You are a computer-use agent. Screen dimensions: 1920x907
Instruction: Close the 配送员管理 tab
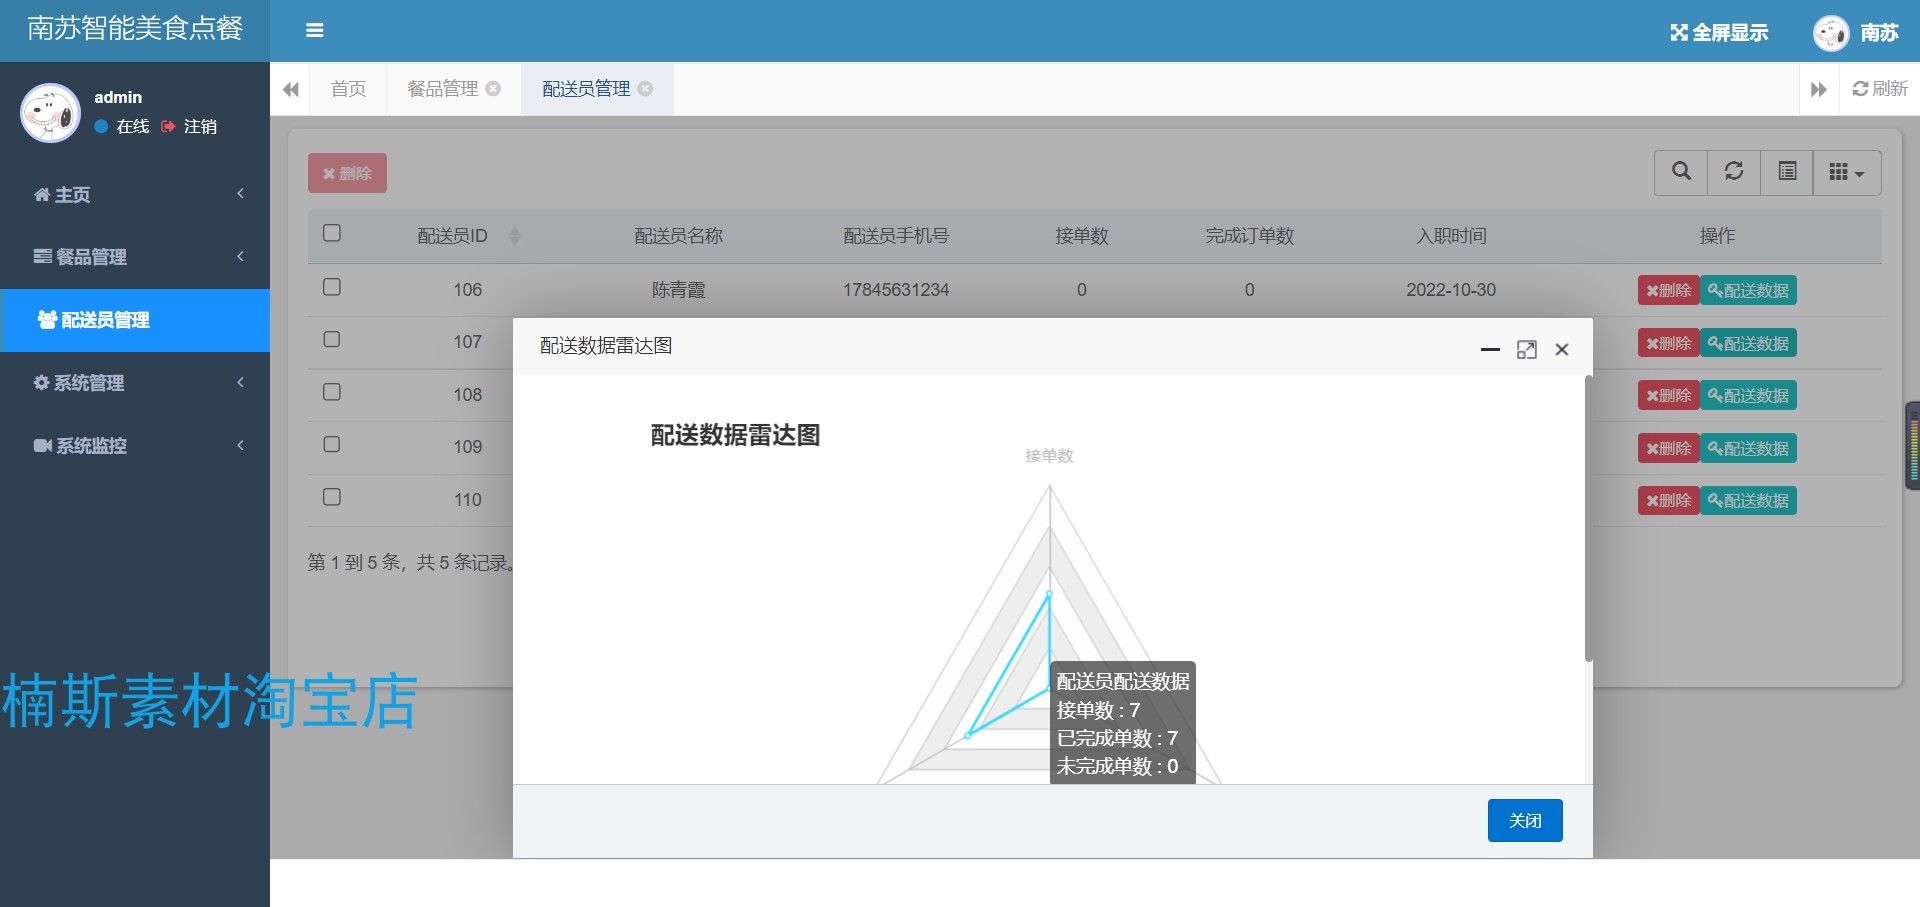click(646, 88)
